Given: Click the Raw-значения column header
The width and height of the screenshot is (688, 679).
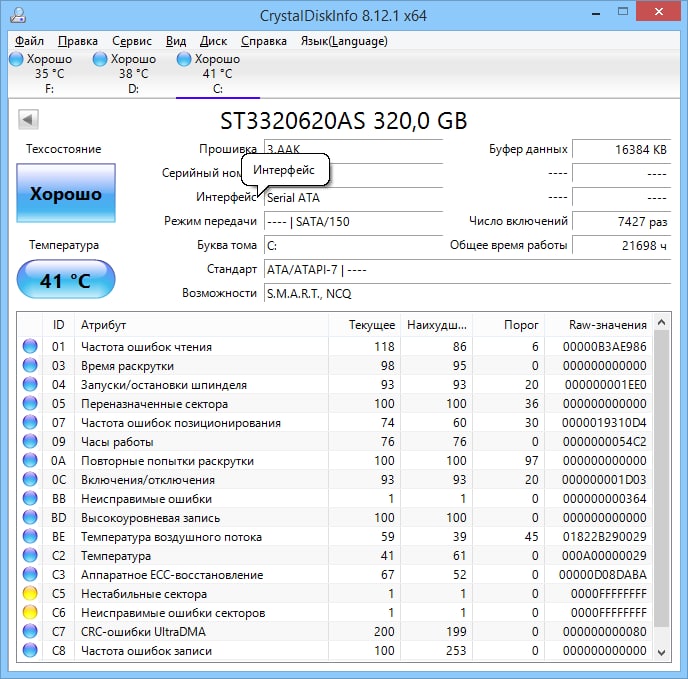Looking at the screenshot, I should [x=607, y=325].
